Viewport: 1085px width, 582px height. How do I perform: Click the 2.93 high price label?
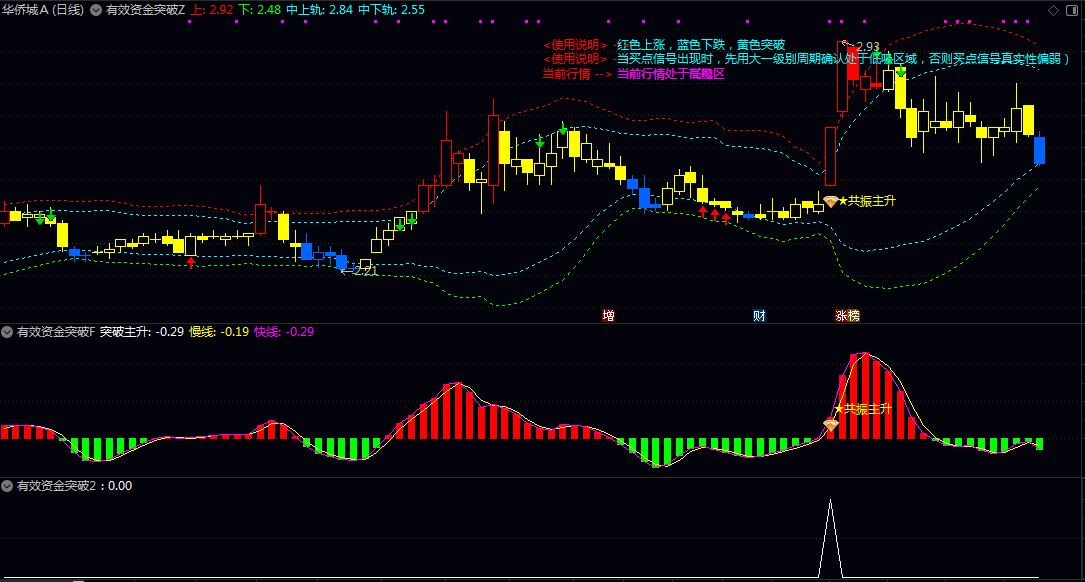click(867, 46)
